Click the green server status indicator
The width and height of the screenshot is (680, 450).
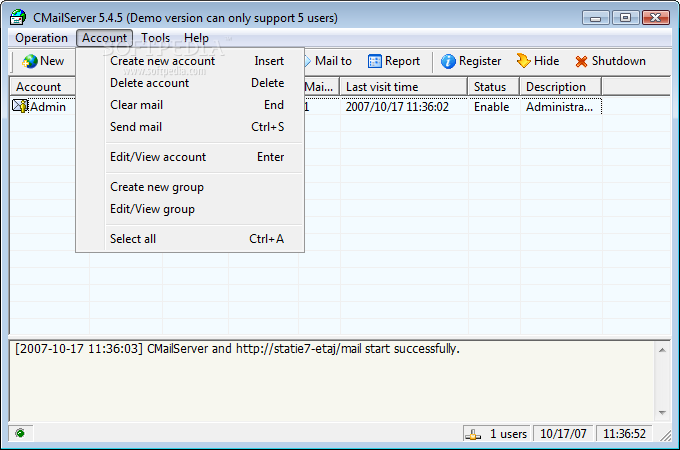pyautogui.click(x=20, y=433)
